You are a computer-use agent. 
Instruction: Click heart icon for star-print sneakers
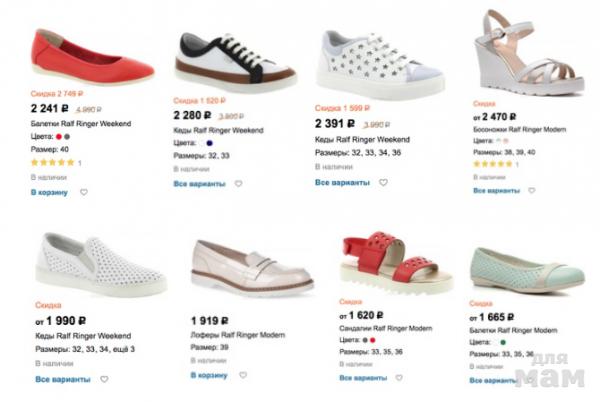click(x=383, y=183)
